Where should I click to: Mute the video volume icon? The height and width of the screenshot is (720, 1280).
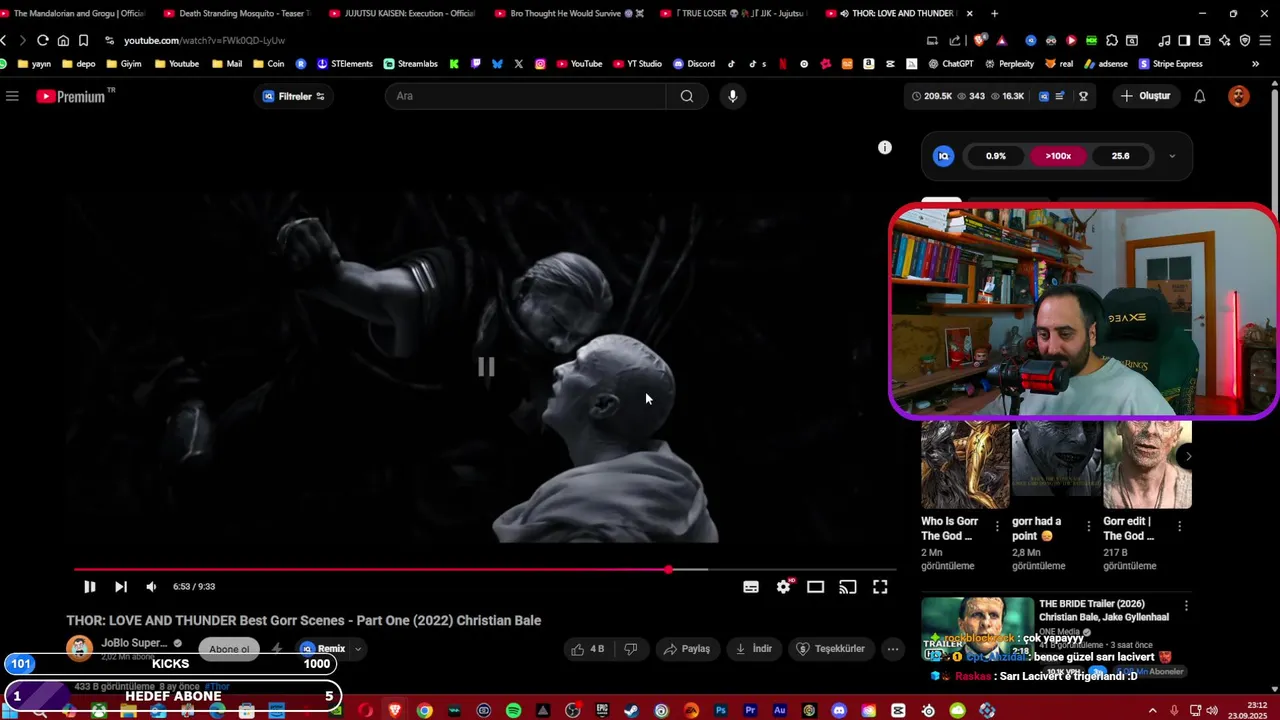click(151, 587)
